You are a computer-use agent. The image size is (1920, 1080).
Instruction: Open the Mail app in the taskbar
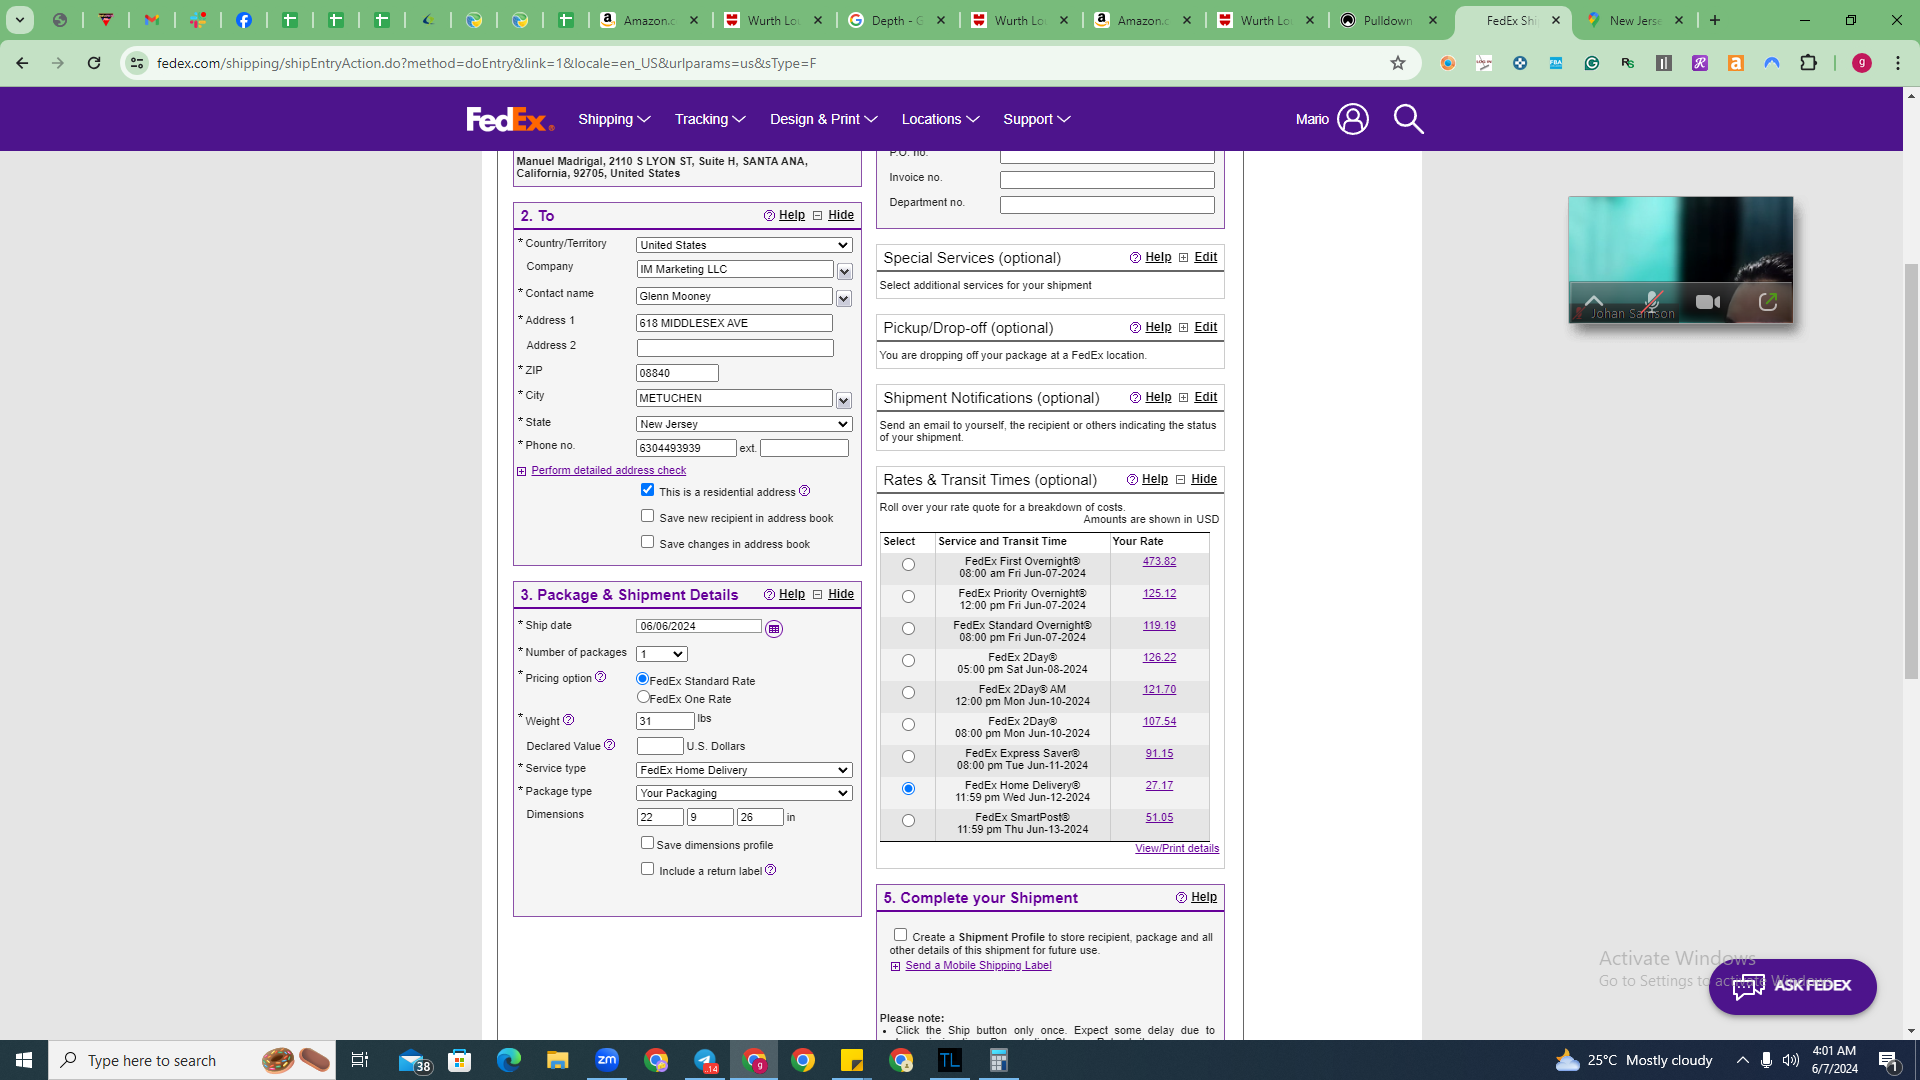[413, 1060]
